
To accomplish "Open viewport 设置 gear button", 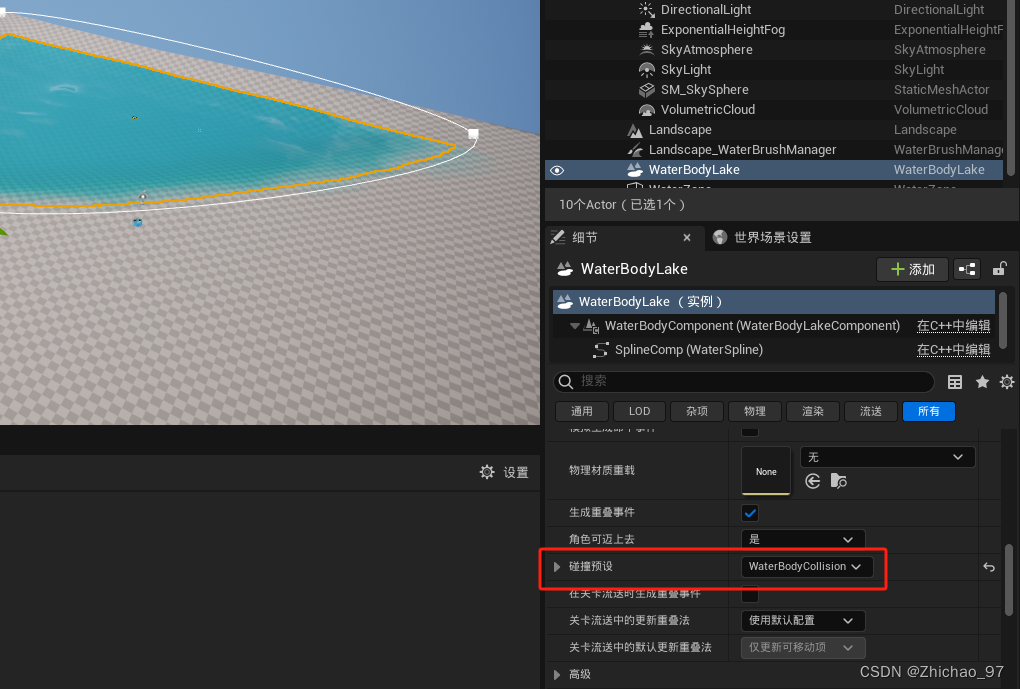I will 504,472.
